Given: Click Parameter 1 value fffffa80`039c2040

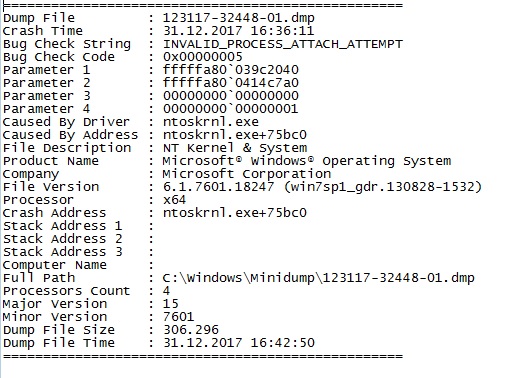Looking at the screenshot, I should click(231, 70).
